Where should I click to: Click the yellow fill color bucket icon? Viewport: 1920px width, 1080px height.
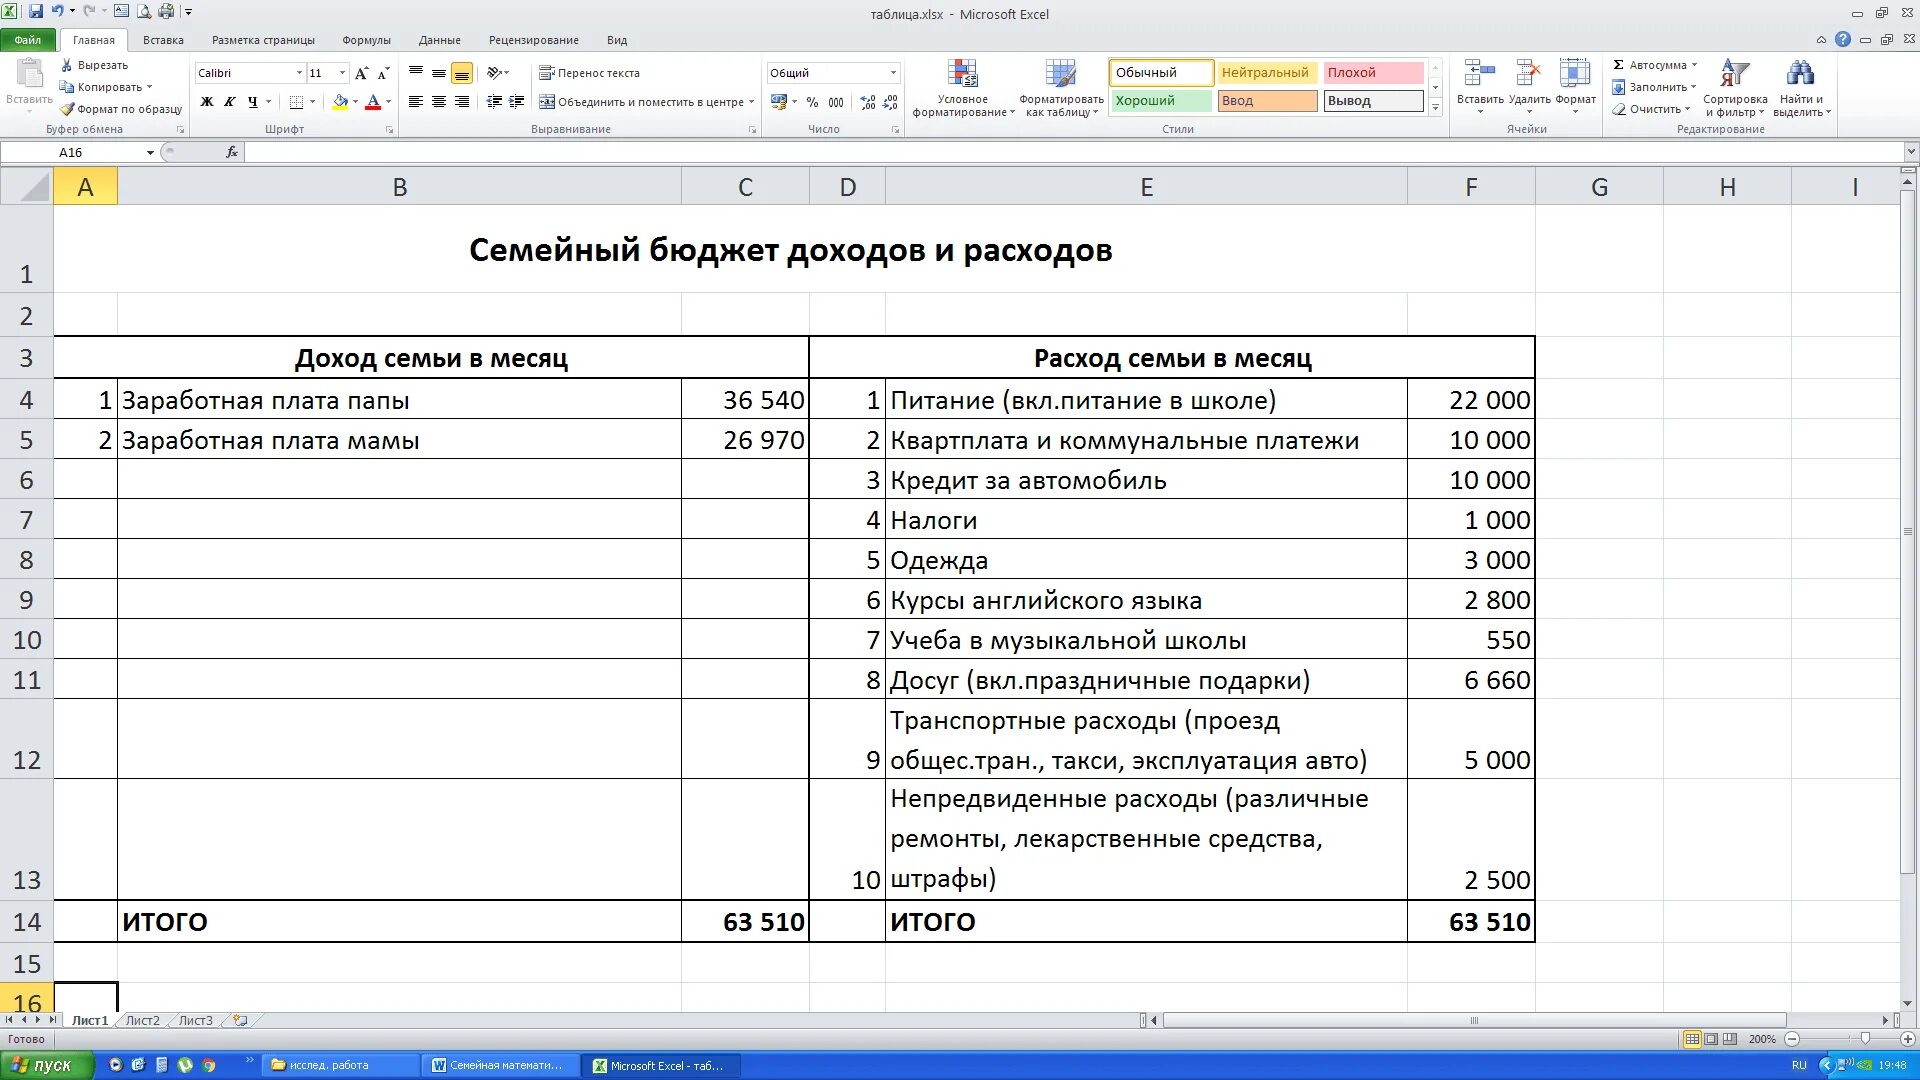point(340,102)
